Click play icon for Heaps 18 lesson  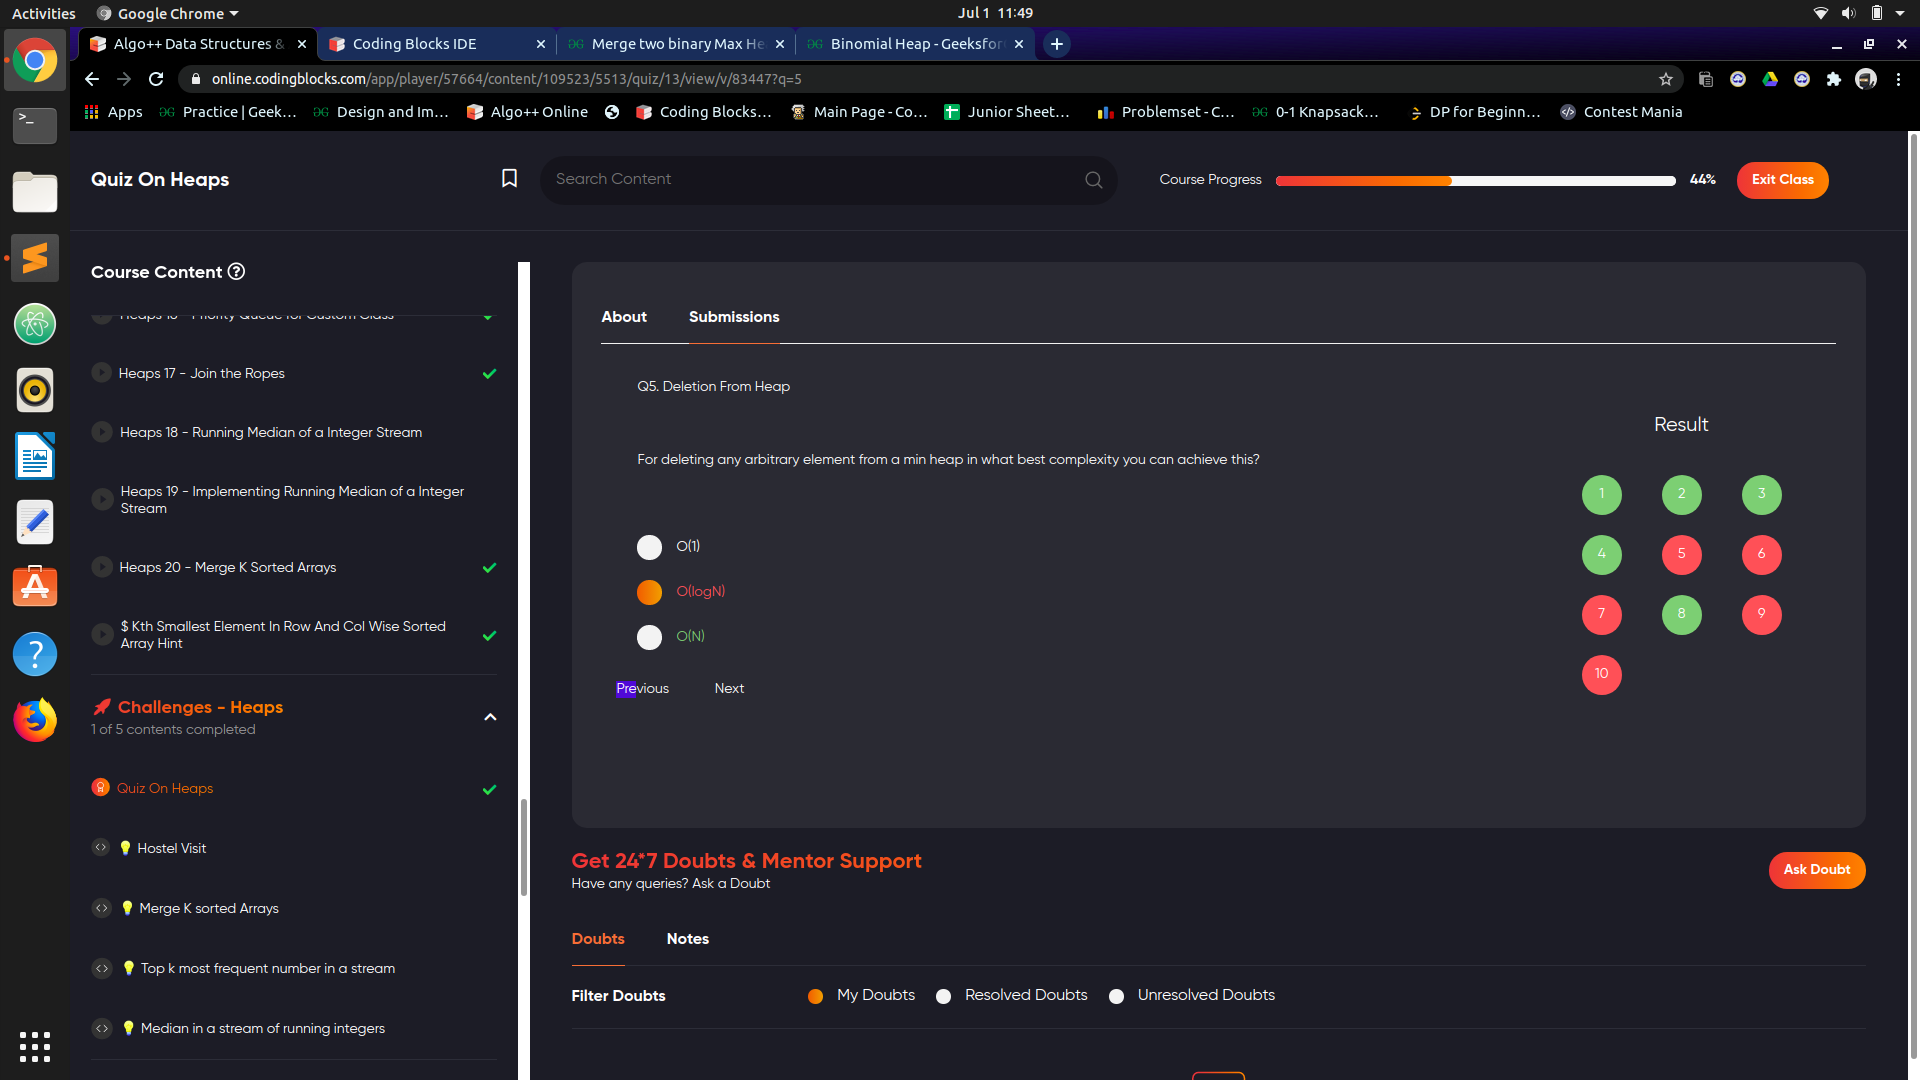[101, 432]
